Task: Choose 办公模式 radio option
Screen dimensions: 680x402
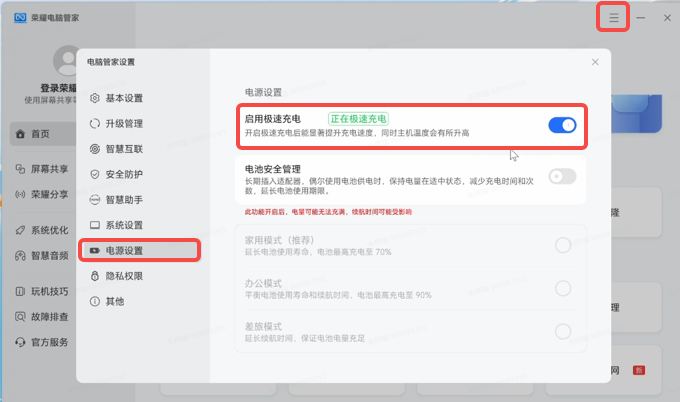Action: click(562, 288)
